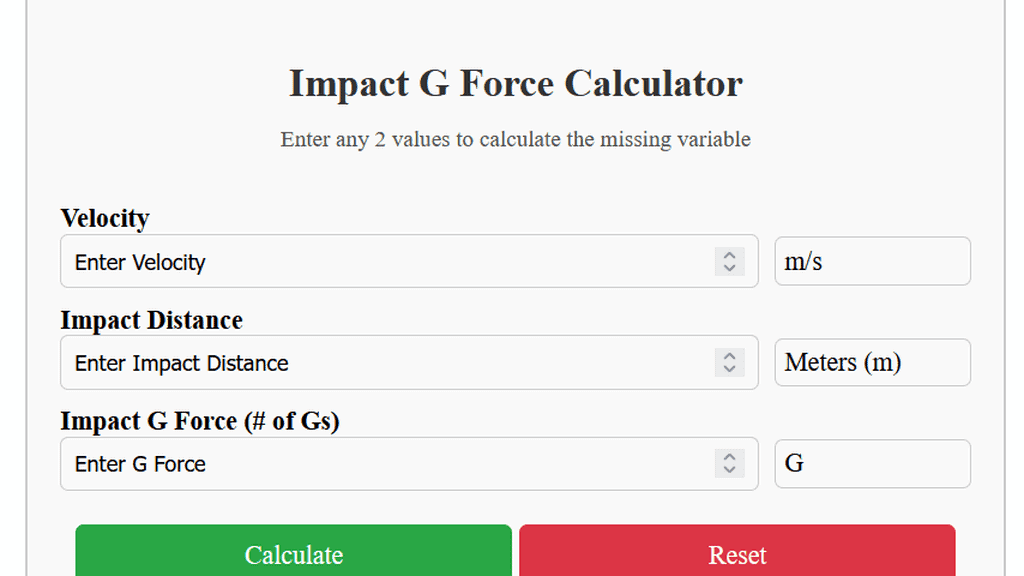Select the Velocity field label
Viewport: 1024px width, 576px height.
point(105,218)
